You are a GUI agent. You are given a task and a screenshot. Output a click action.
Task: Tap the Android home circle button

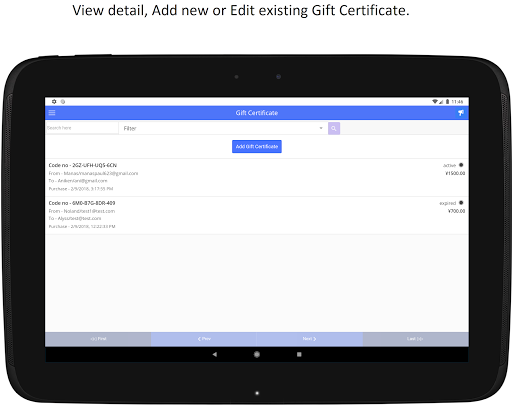click(x=257, y=354)
